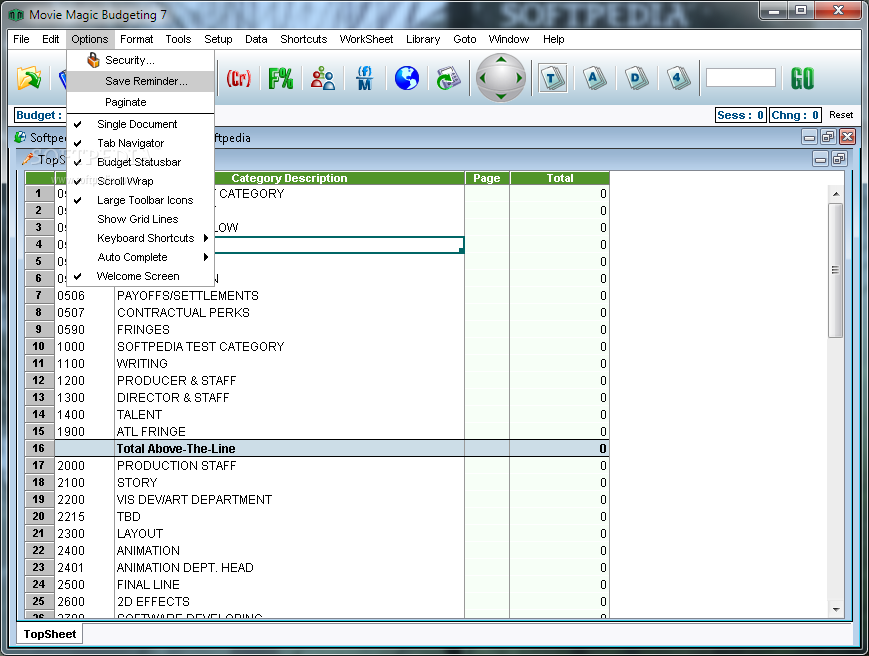The width and height of the screenshot is (869, 656).
Task: Open the Goto menu
Action: [x=464, y=39]
